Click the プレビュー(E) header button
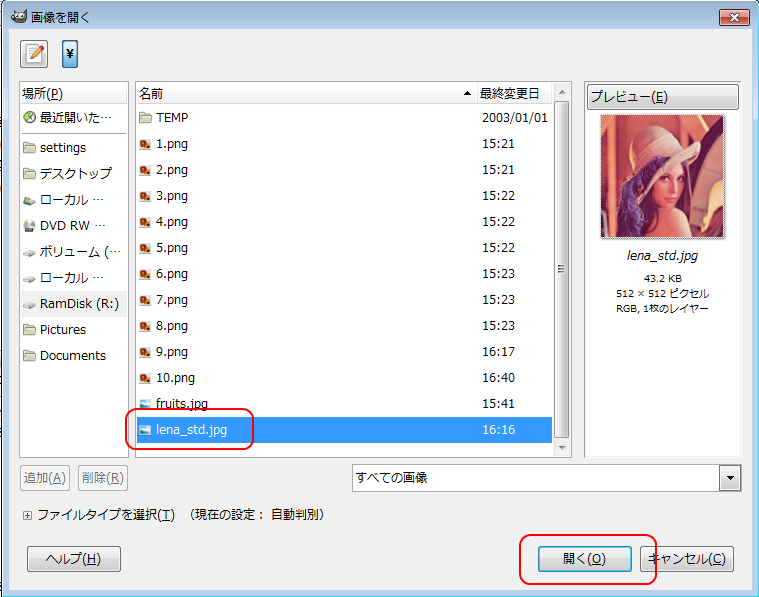The width and height of the screenshot is (759, 597). click(662, 97)
